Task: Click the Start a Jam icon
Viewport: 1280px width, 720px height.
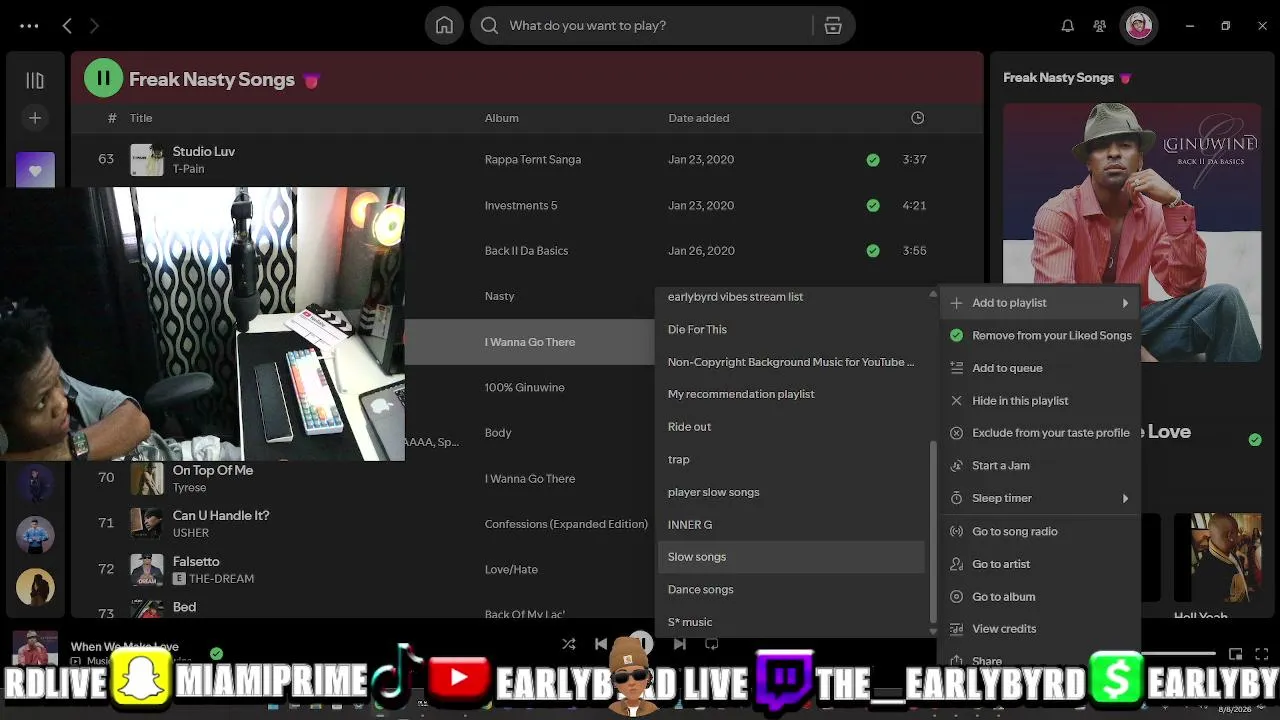Action: [x=956, y=466]
